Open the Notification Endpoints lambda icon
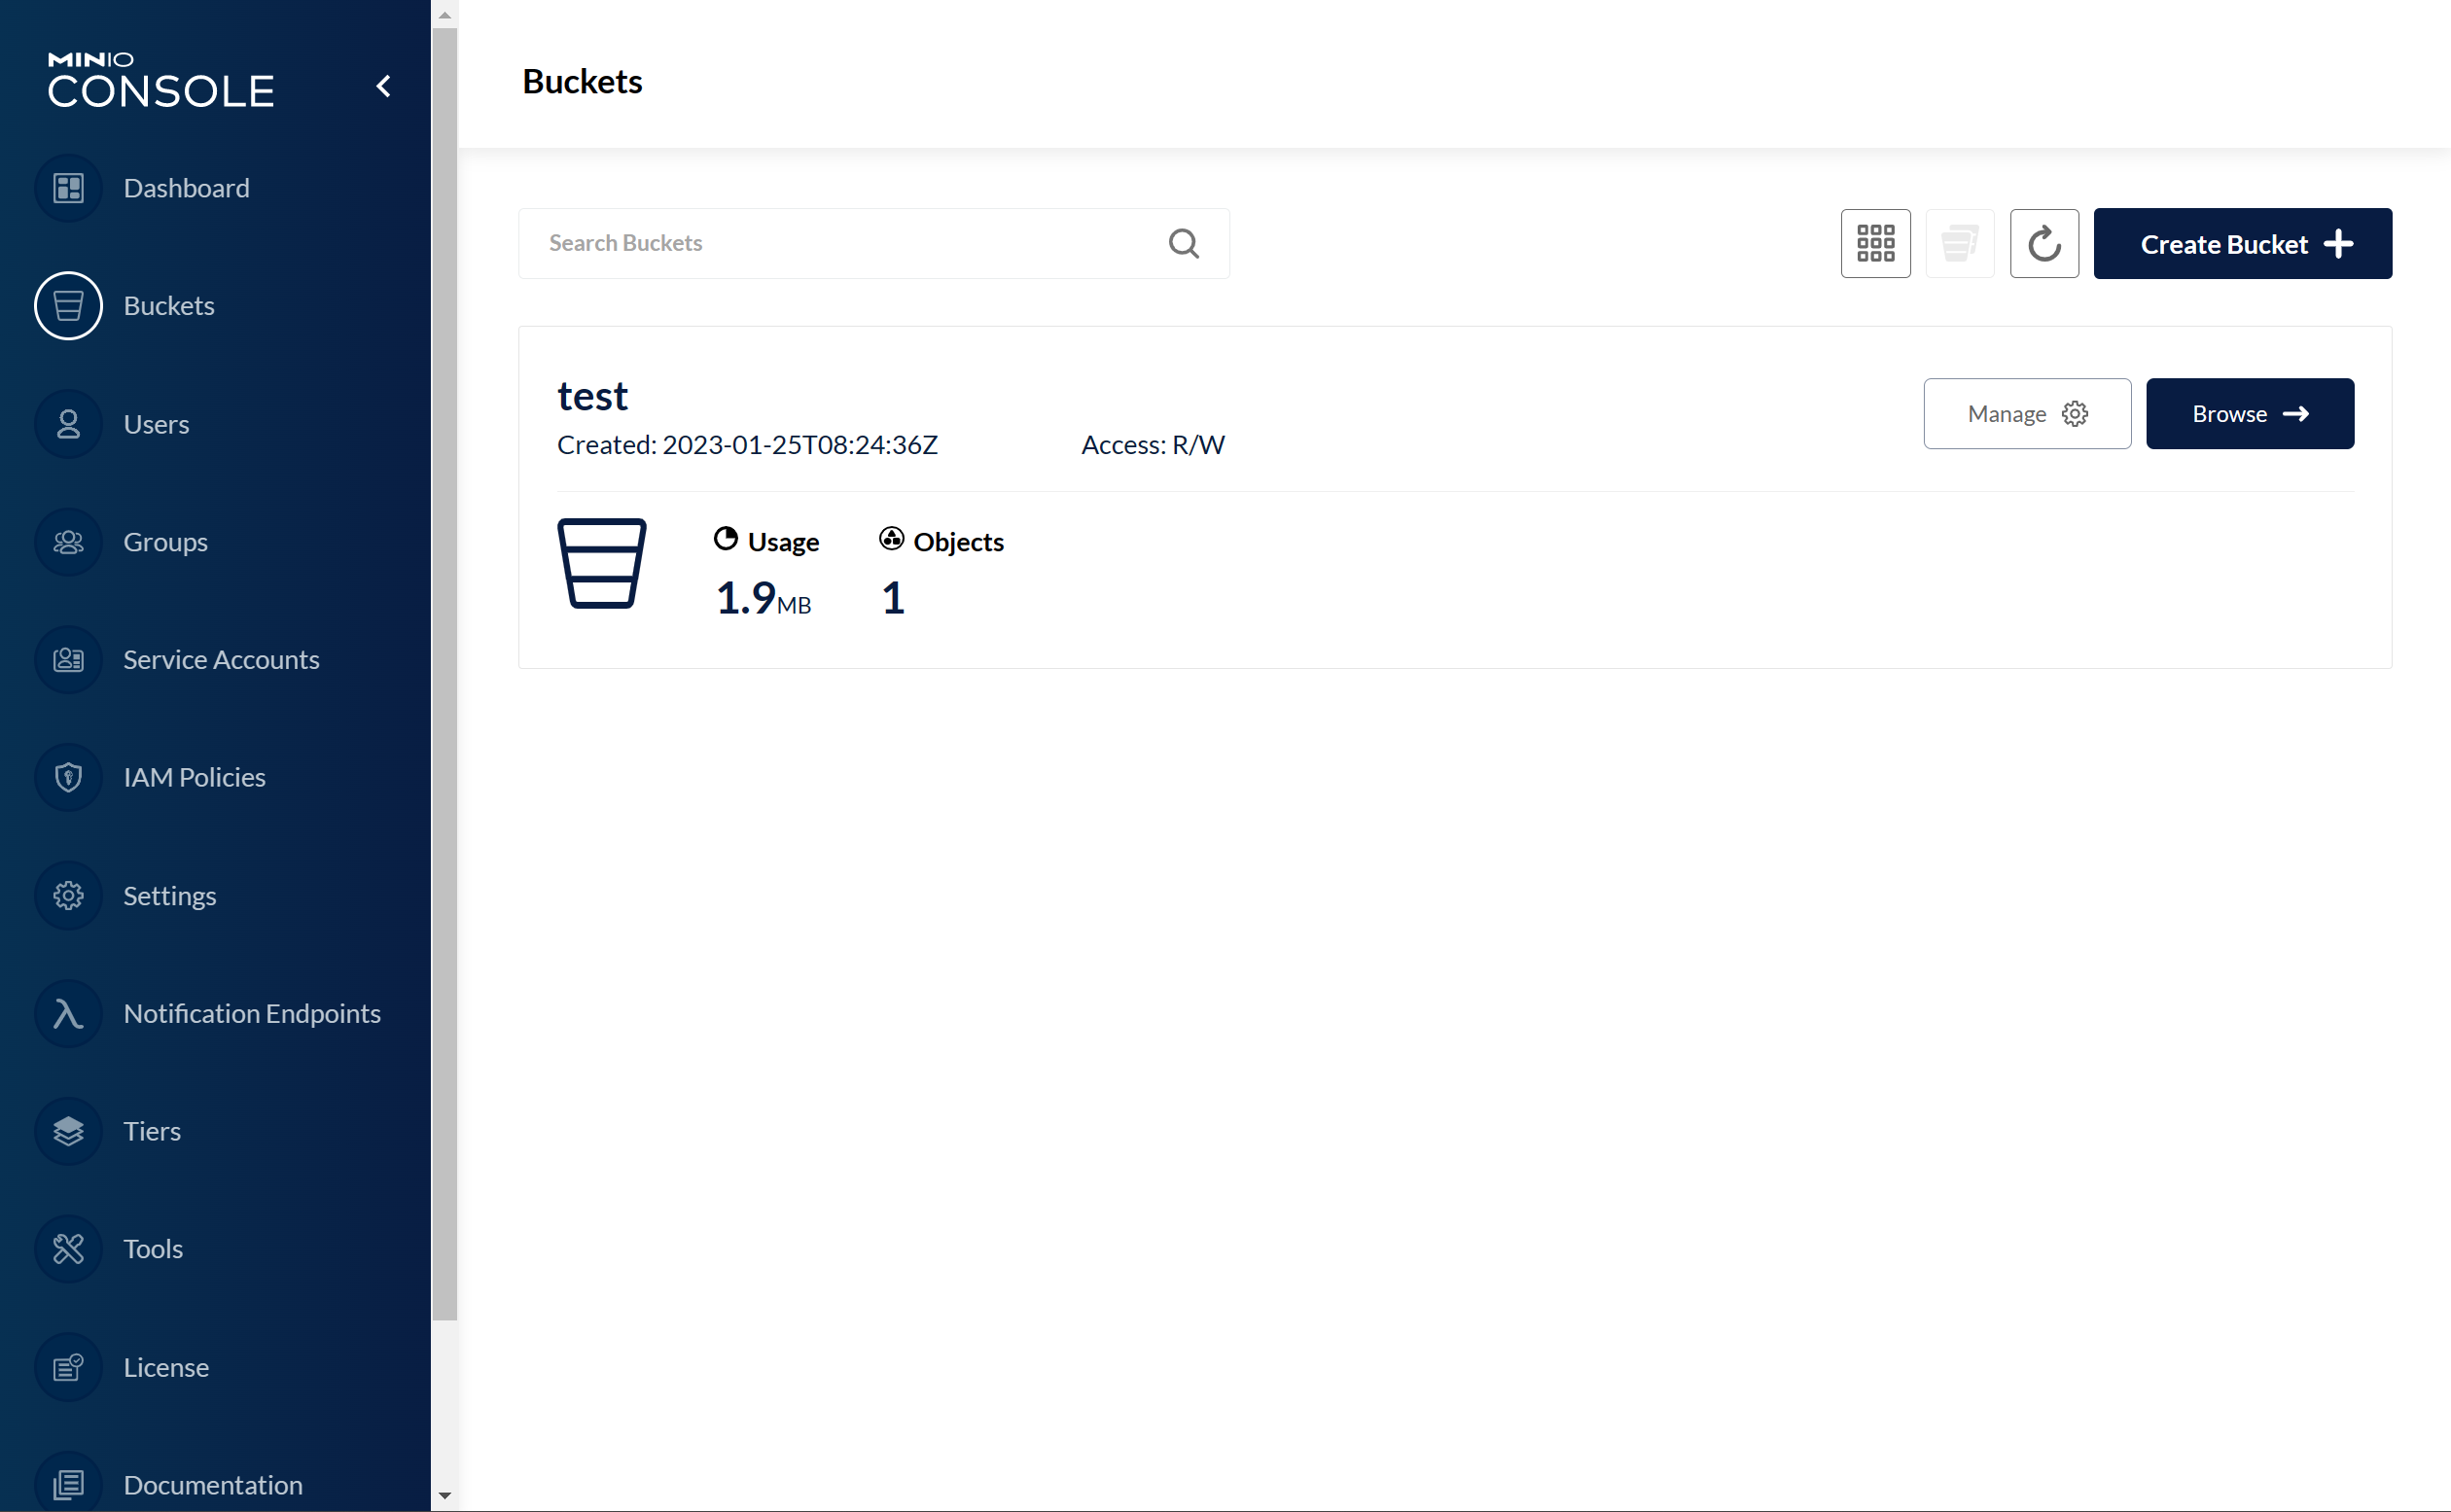 tap(68, 1013)
